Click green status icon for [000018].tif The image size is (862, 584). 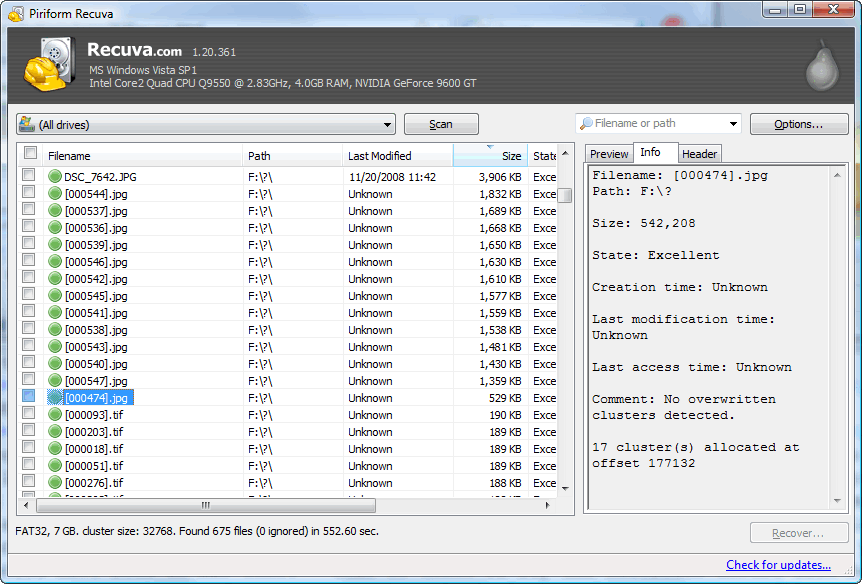[x=54, y=449]
